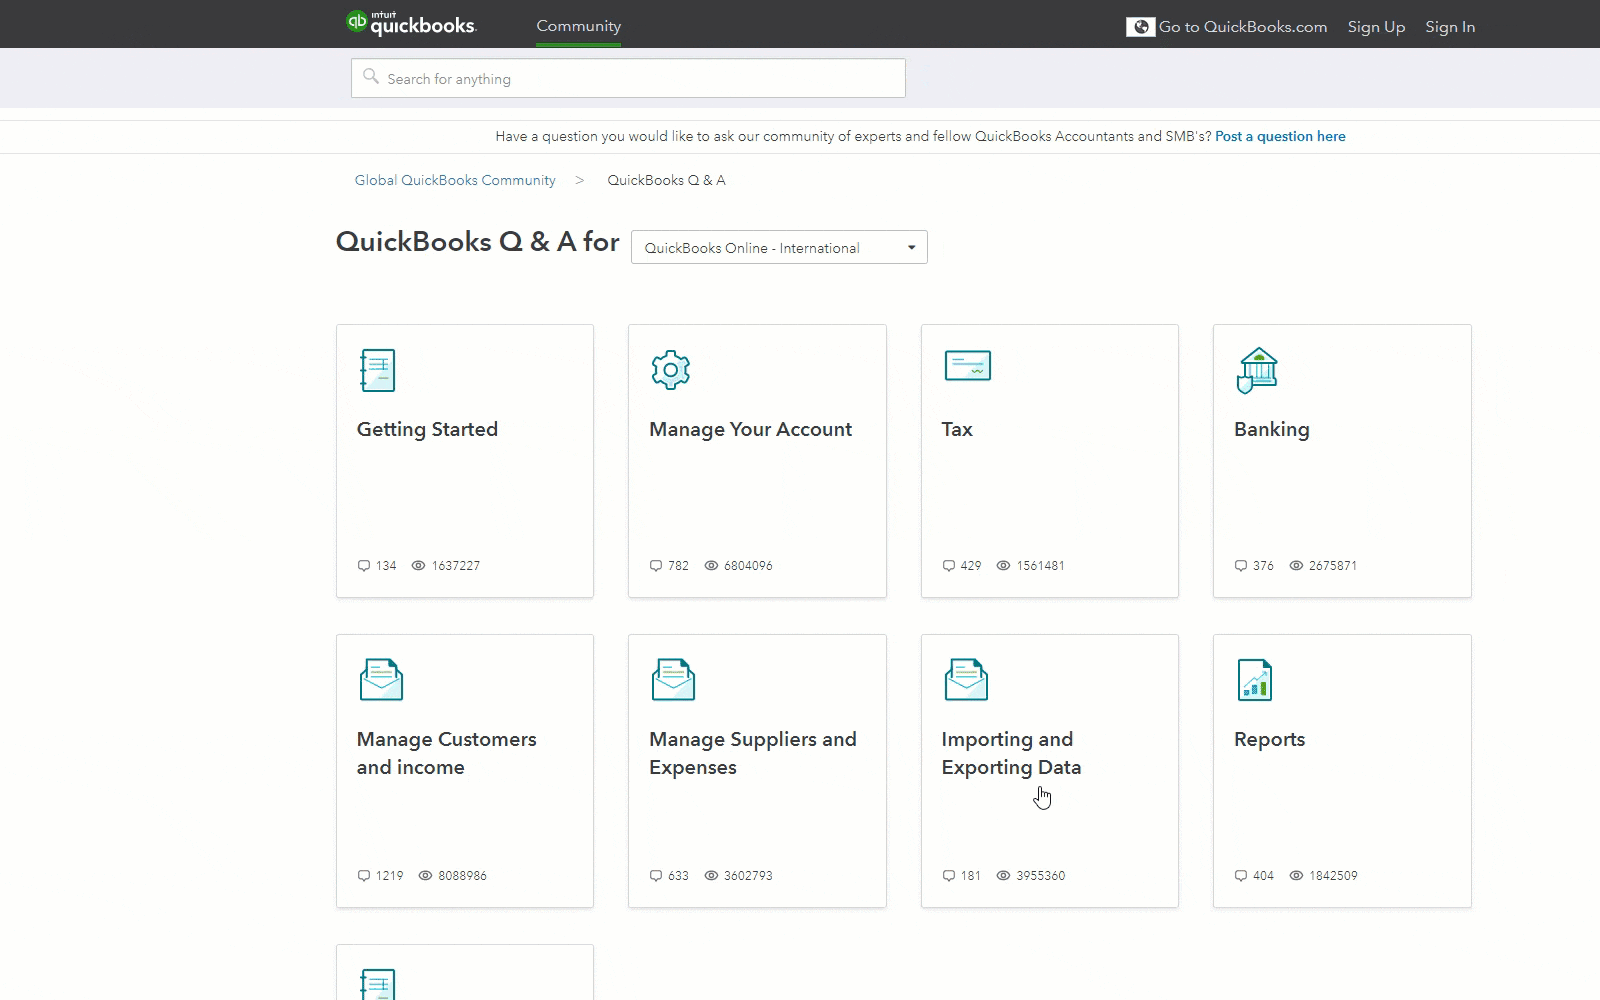Screen dimensions: 1600x1000
Task: Click the Banking bank building icon
Action: (x=1257, y=369)
